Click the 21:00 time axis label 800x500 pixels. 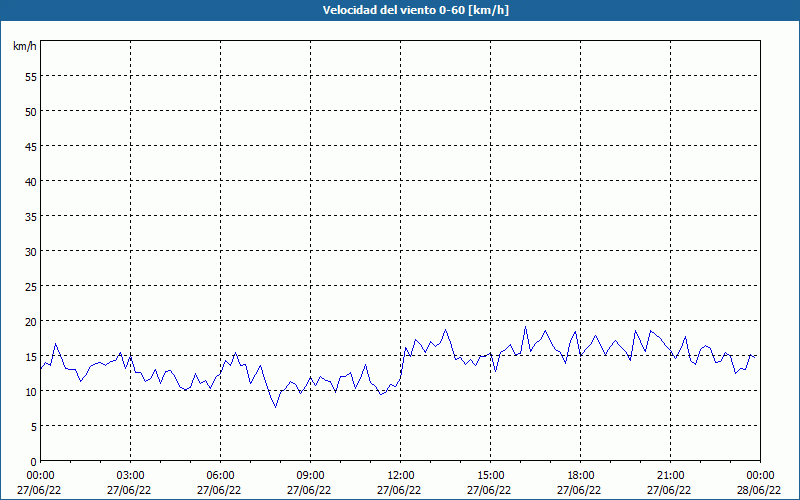[670, 475]
